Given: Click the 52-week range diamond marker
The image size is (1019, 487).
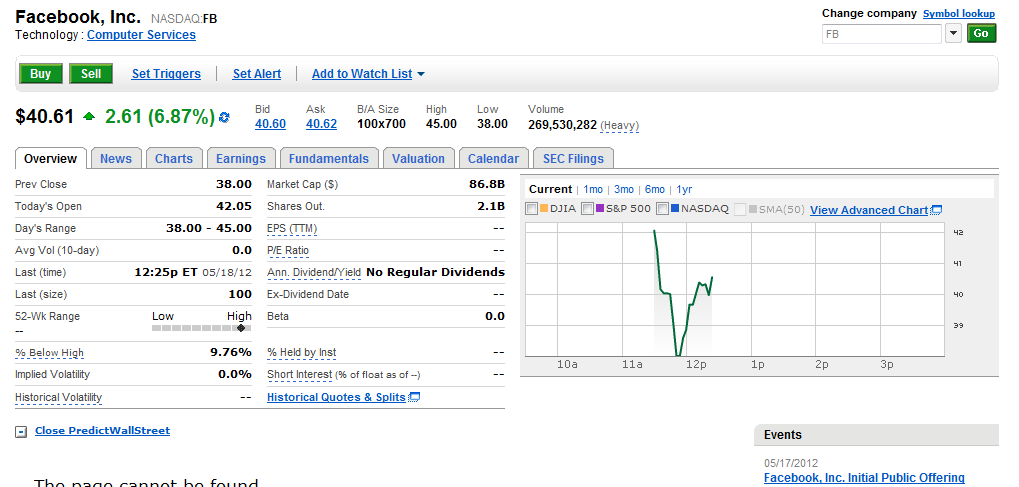Looking at the screenshot, I should 241,328.
